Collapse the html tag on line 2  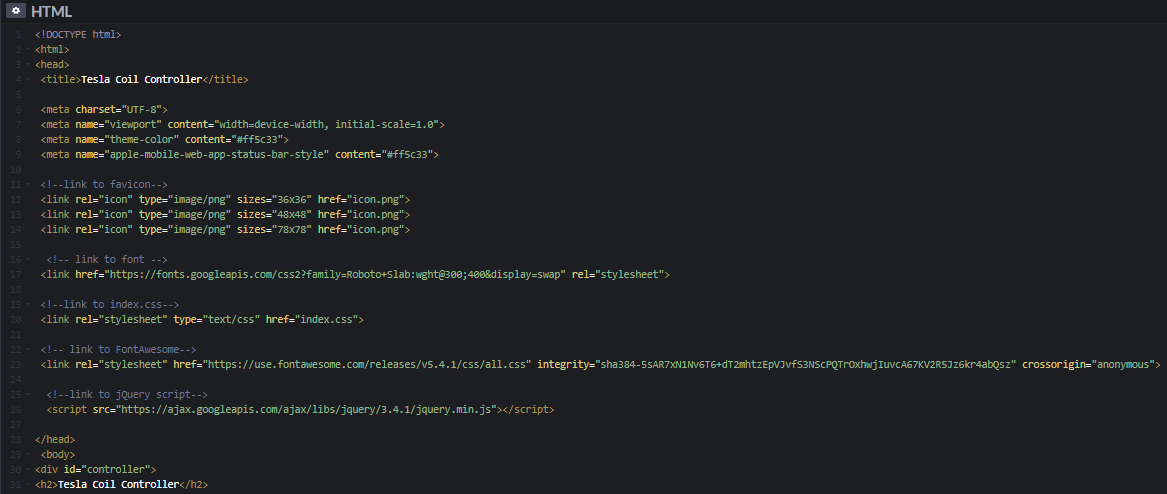coord(27,49)
